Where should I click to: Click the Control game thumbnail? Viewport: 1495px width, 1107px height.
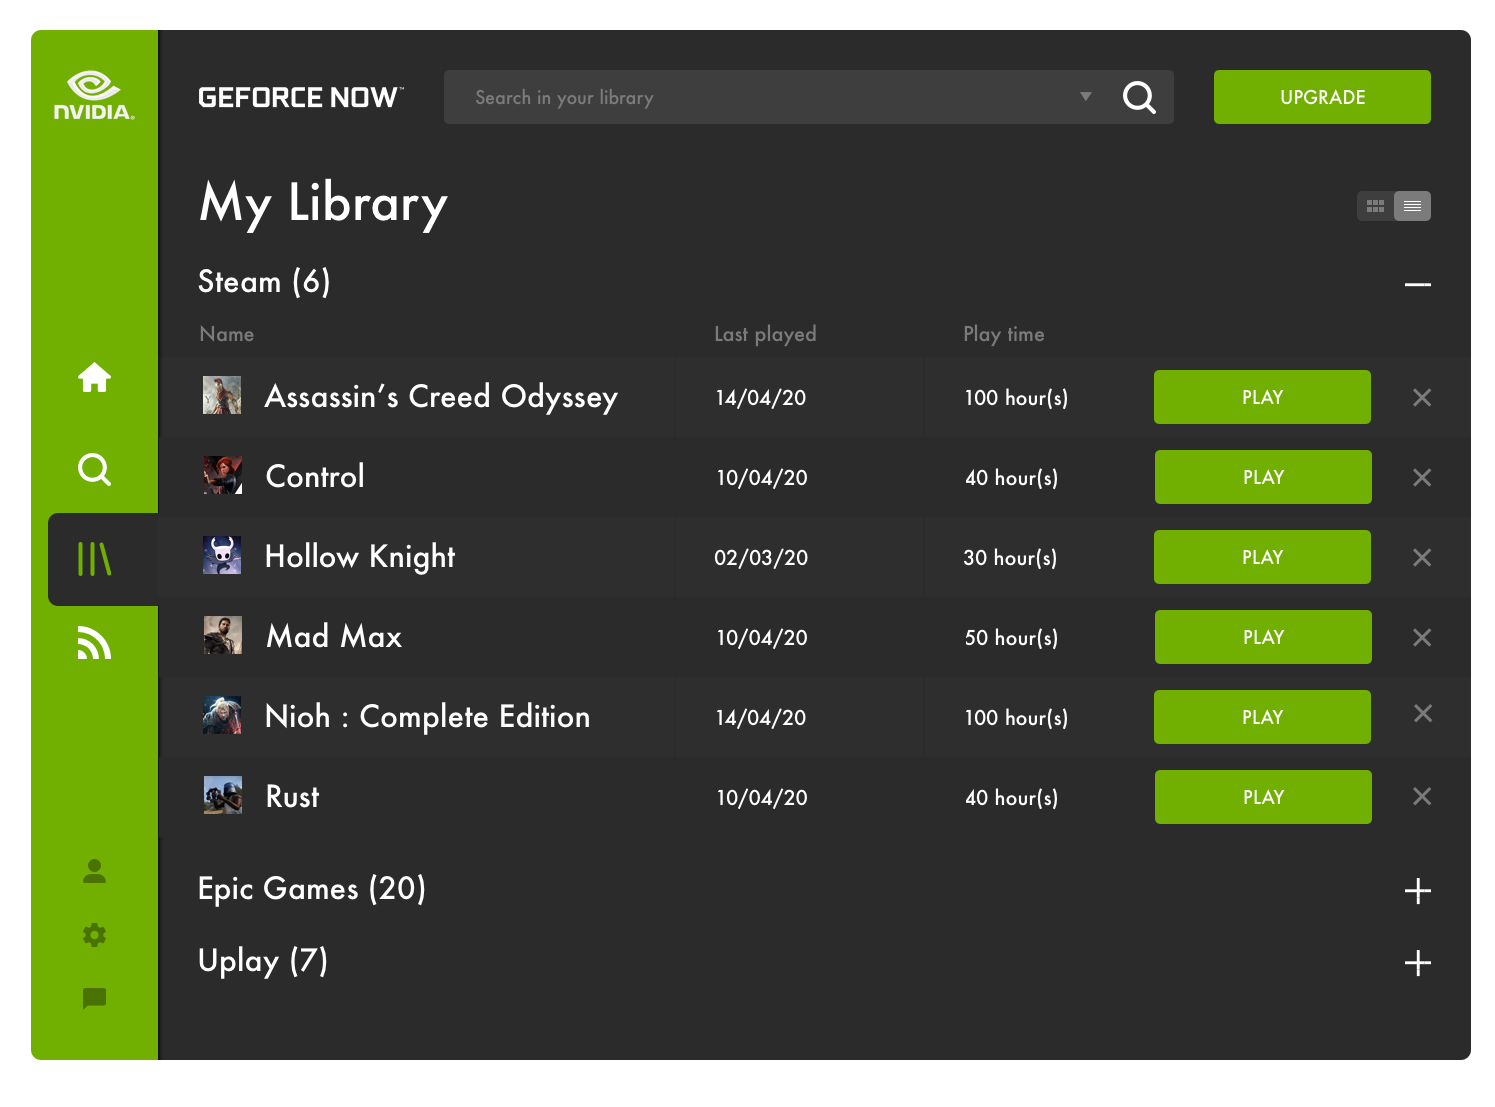pos(223,475)
